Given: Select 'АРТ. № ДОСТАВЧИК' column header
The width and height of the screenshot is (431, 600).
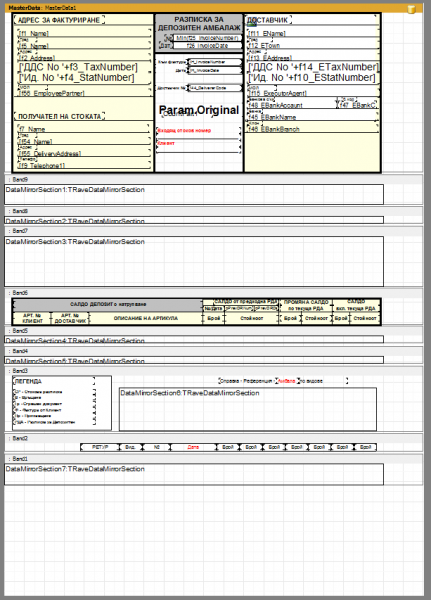Looking at the screenshot, I should point(70,318).
